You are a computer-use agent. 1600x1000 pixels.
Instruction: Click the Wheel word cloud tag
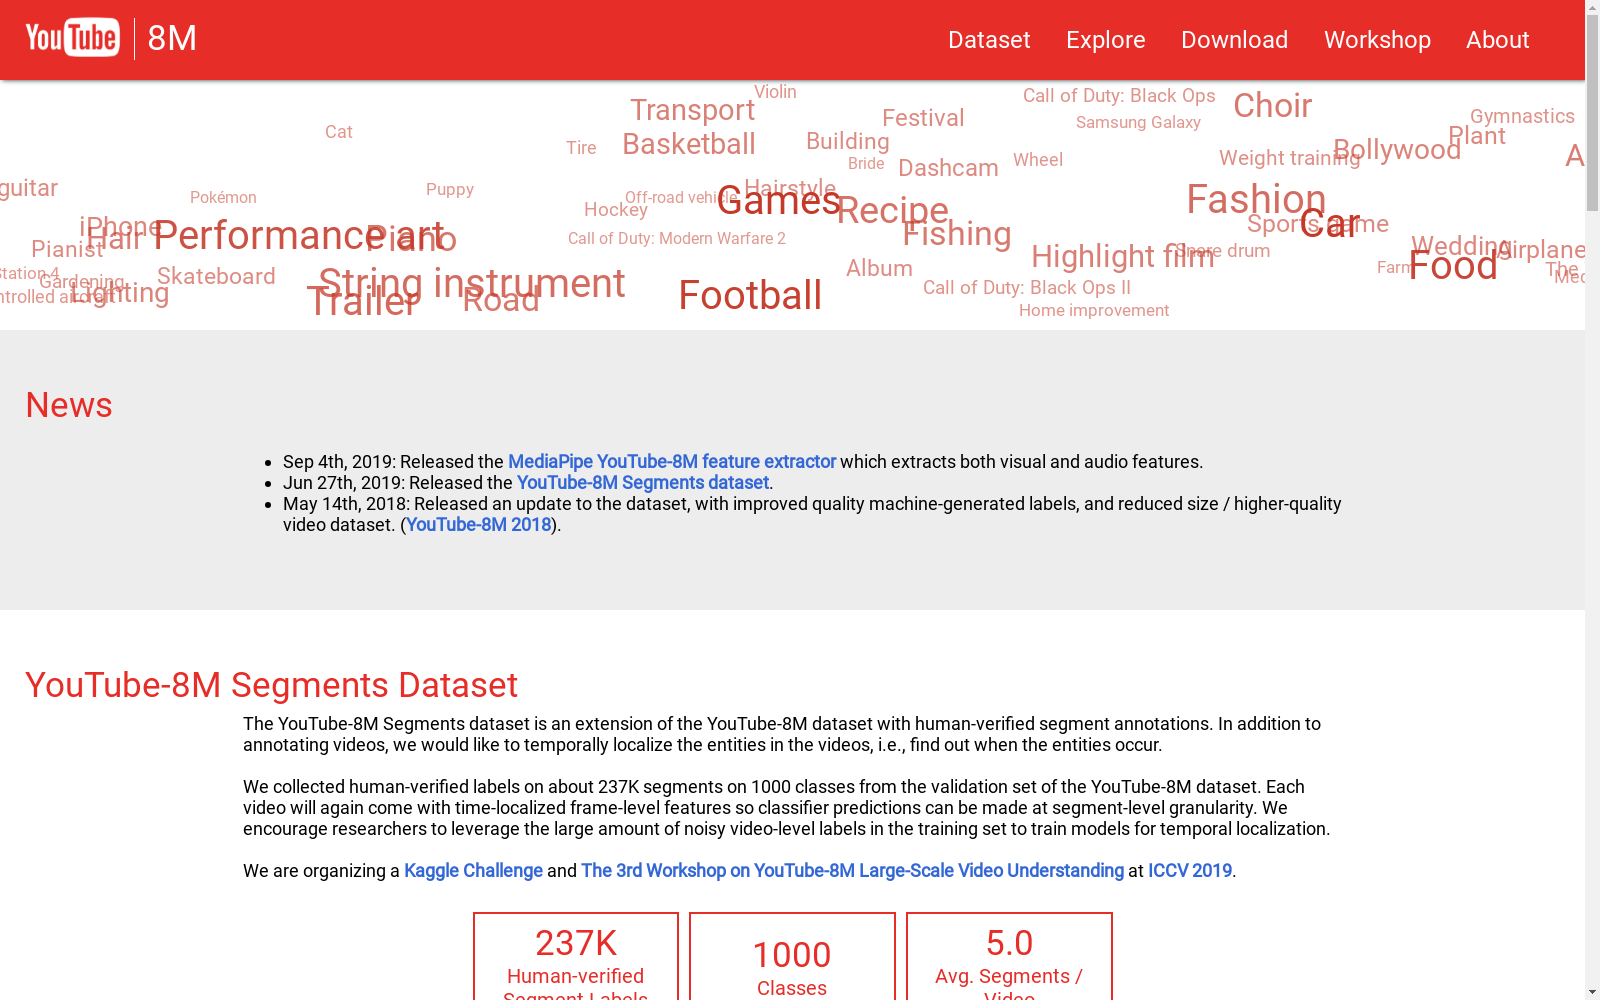coord(1038,160)
